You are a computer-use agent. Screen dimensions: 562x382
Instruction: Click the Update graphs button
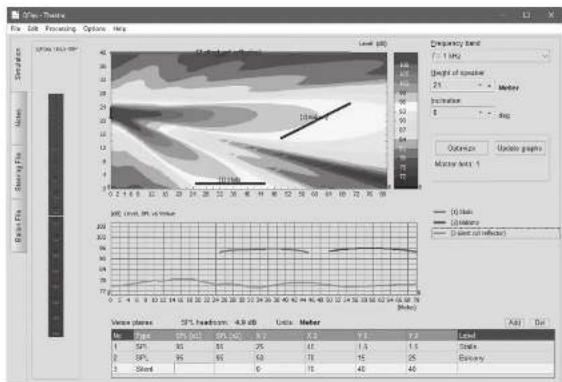520,148
